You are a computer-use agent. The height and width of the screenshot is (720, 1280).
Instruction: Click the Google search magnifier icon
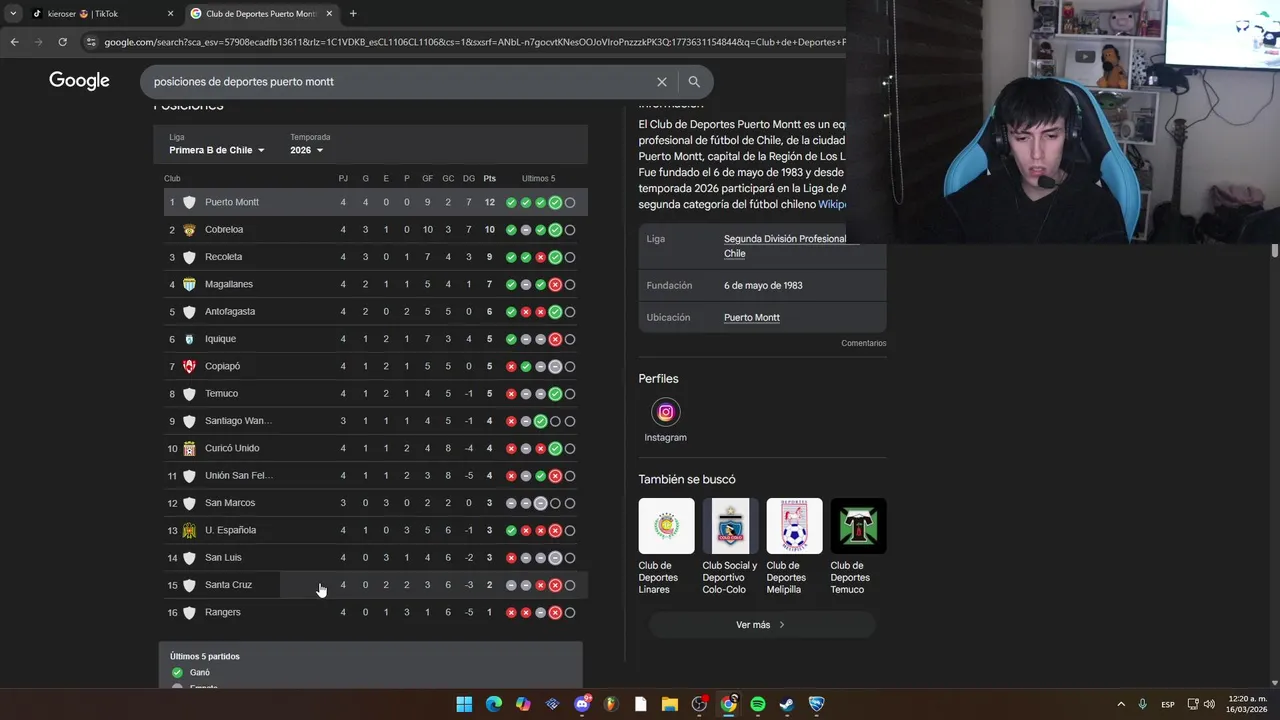694,82
